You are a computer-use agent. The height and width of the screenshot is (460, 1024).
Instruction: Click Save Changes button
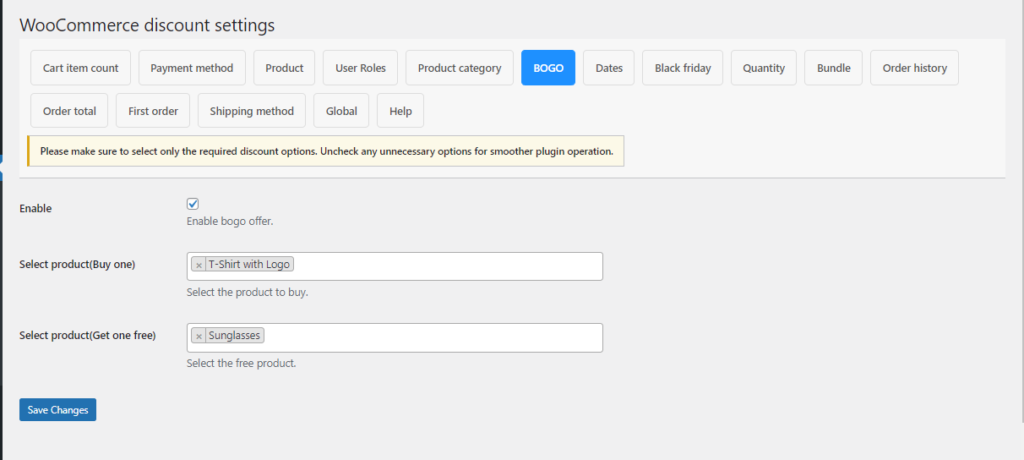[57, 410]
